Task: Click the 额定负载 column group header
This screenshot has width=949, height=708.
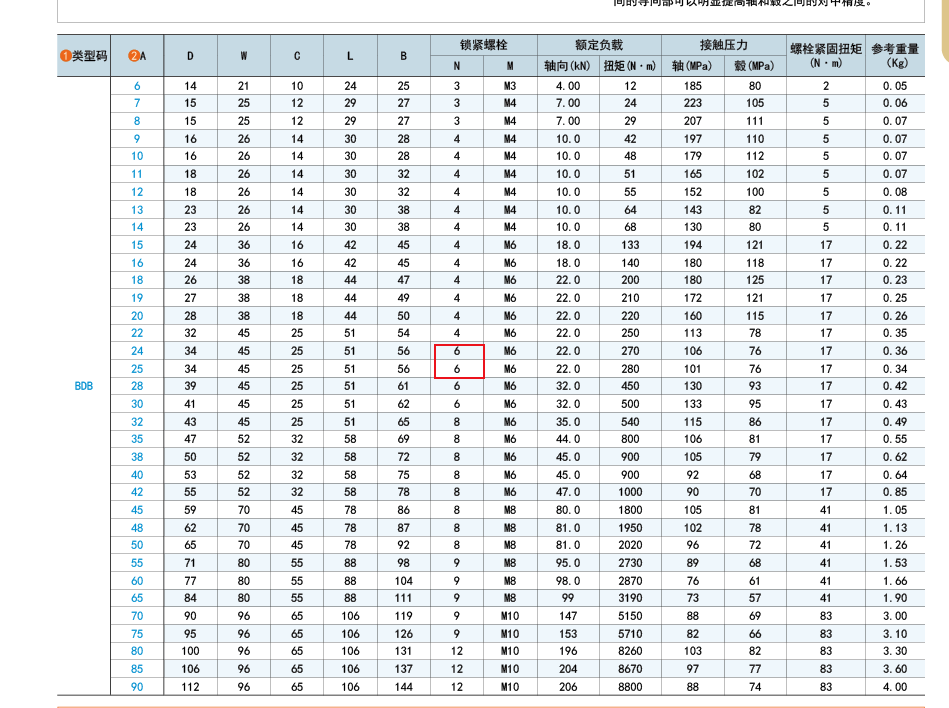Action: 599,45
